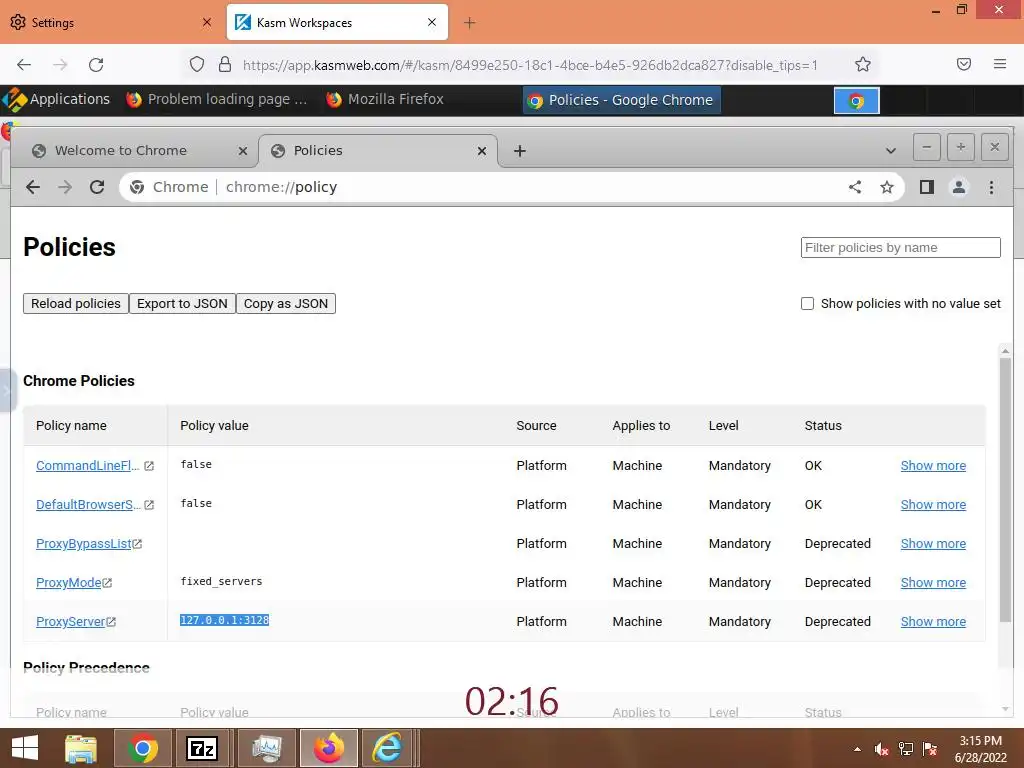1024x768 pixels.
Task: Expand Show more for ProxyServer row
Action: click(933, 622)
